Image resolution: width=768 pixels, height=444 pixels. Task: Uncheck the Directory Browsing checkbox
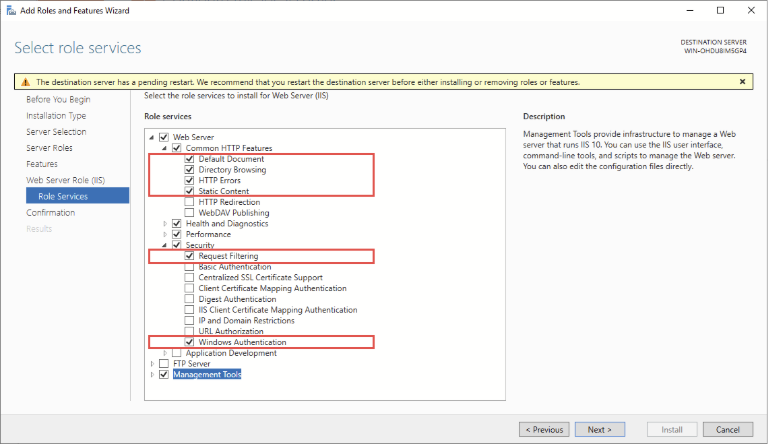[x=190, y=170]
